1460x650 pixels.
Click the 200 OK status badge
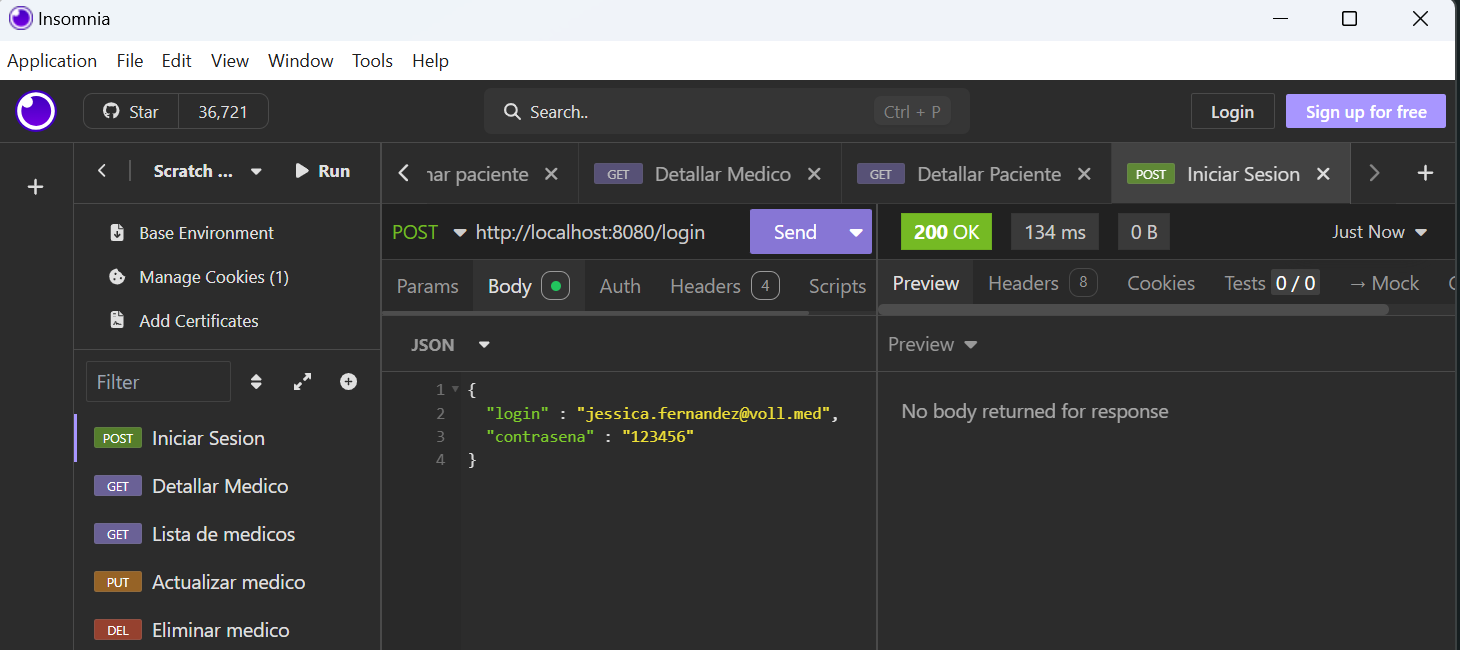tap(946, 232)
